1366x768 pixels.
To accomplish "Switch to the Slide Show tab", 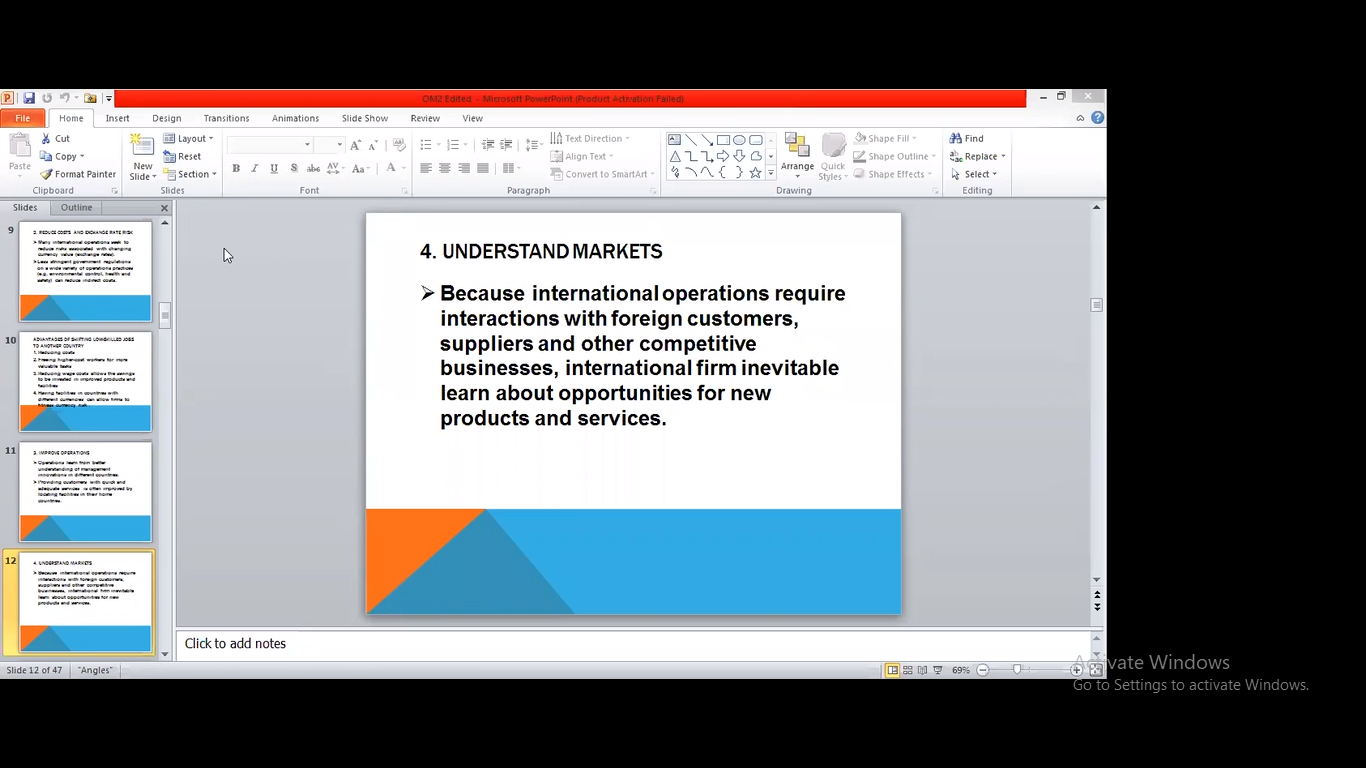I will click(x=365, y=118).
